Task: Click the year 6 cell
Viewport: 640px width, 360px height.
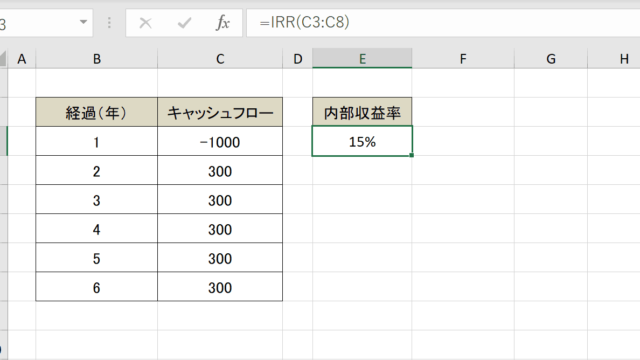Action: tap(97, 287)
